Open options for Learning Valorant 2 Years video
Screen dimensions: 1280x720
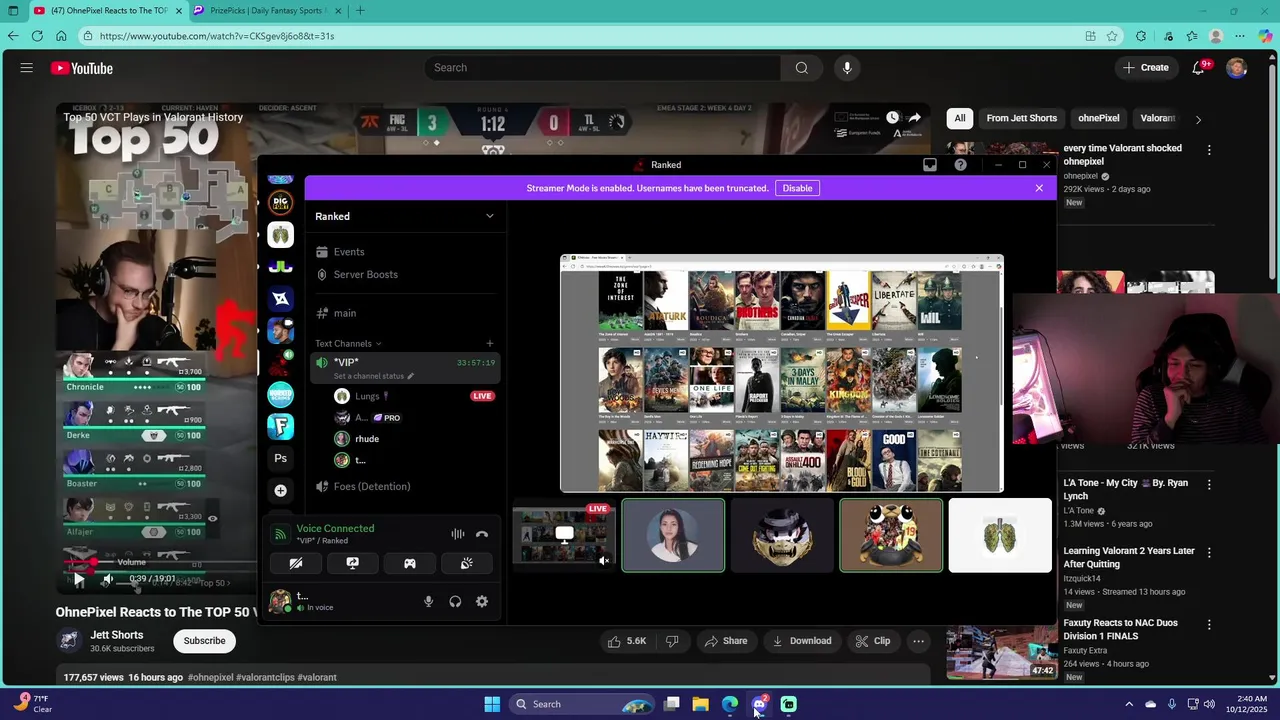point(1209,552)
